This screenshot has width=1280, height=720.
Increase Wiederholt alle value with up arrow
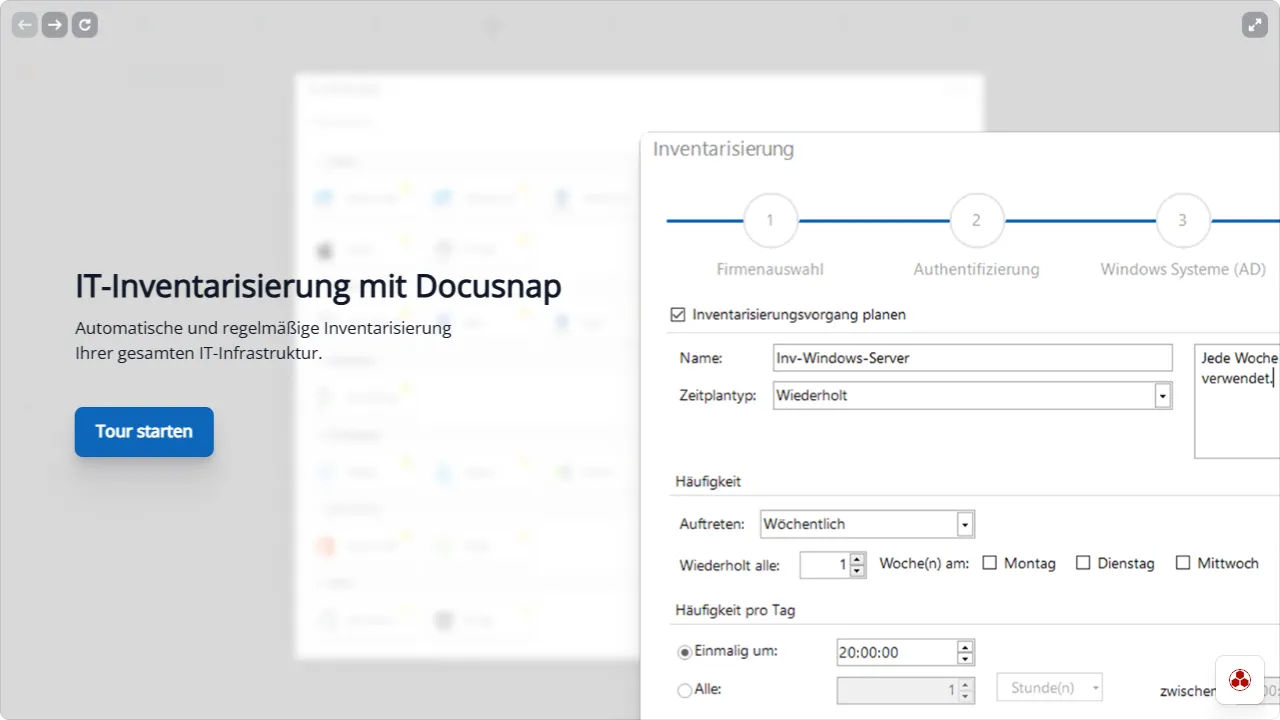[x=857, y=559]
